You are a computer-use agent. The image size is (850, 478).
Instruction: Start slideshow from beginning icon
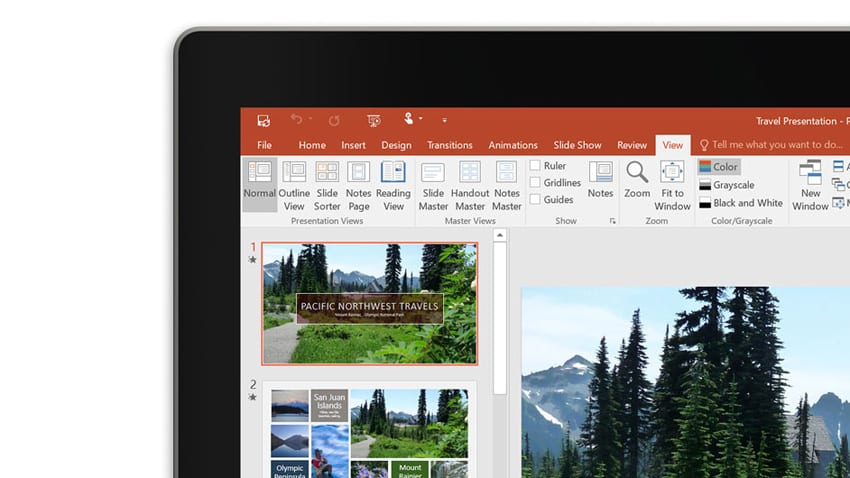click(x=374, y=120)
